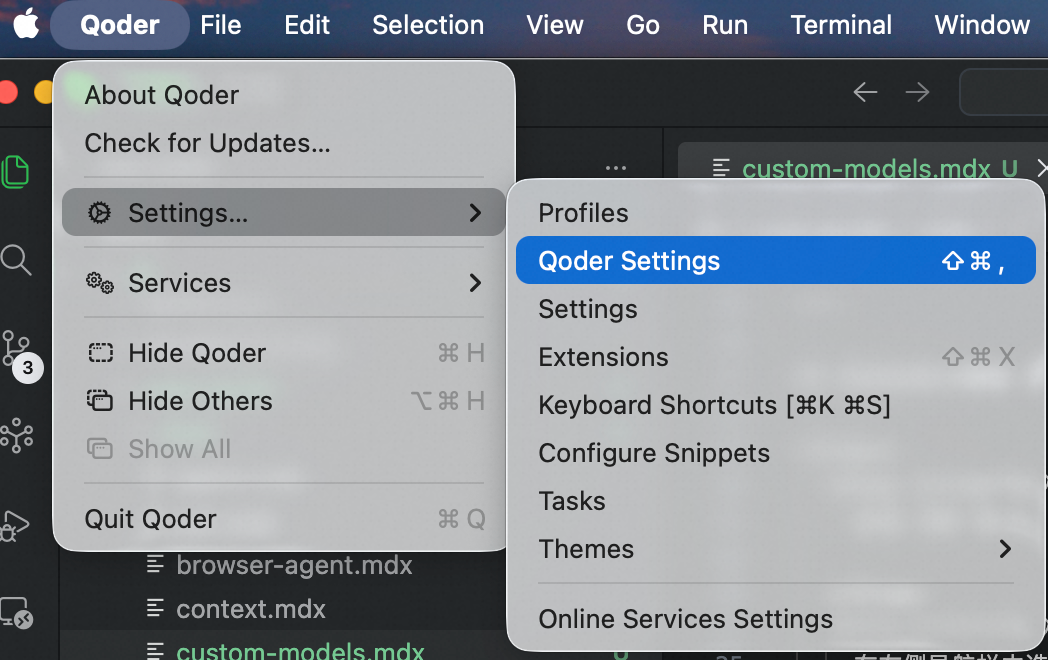This screenshot has width=1048, height=660.
Task: Click the navigate back arrow
Action: (864, 91)
